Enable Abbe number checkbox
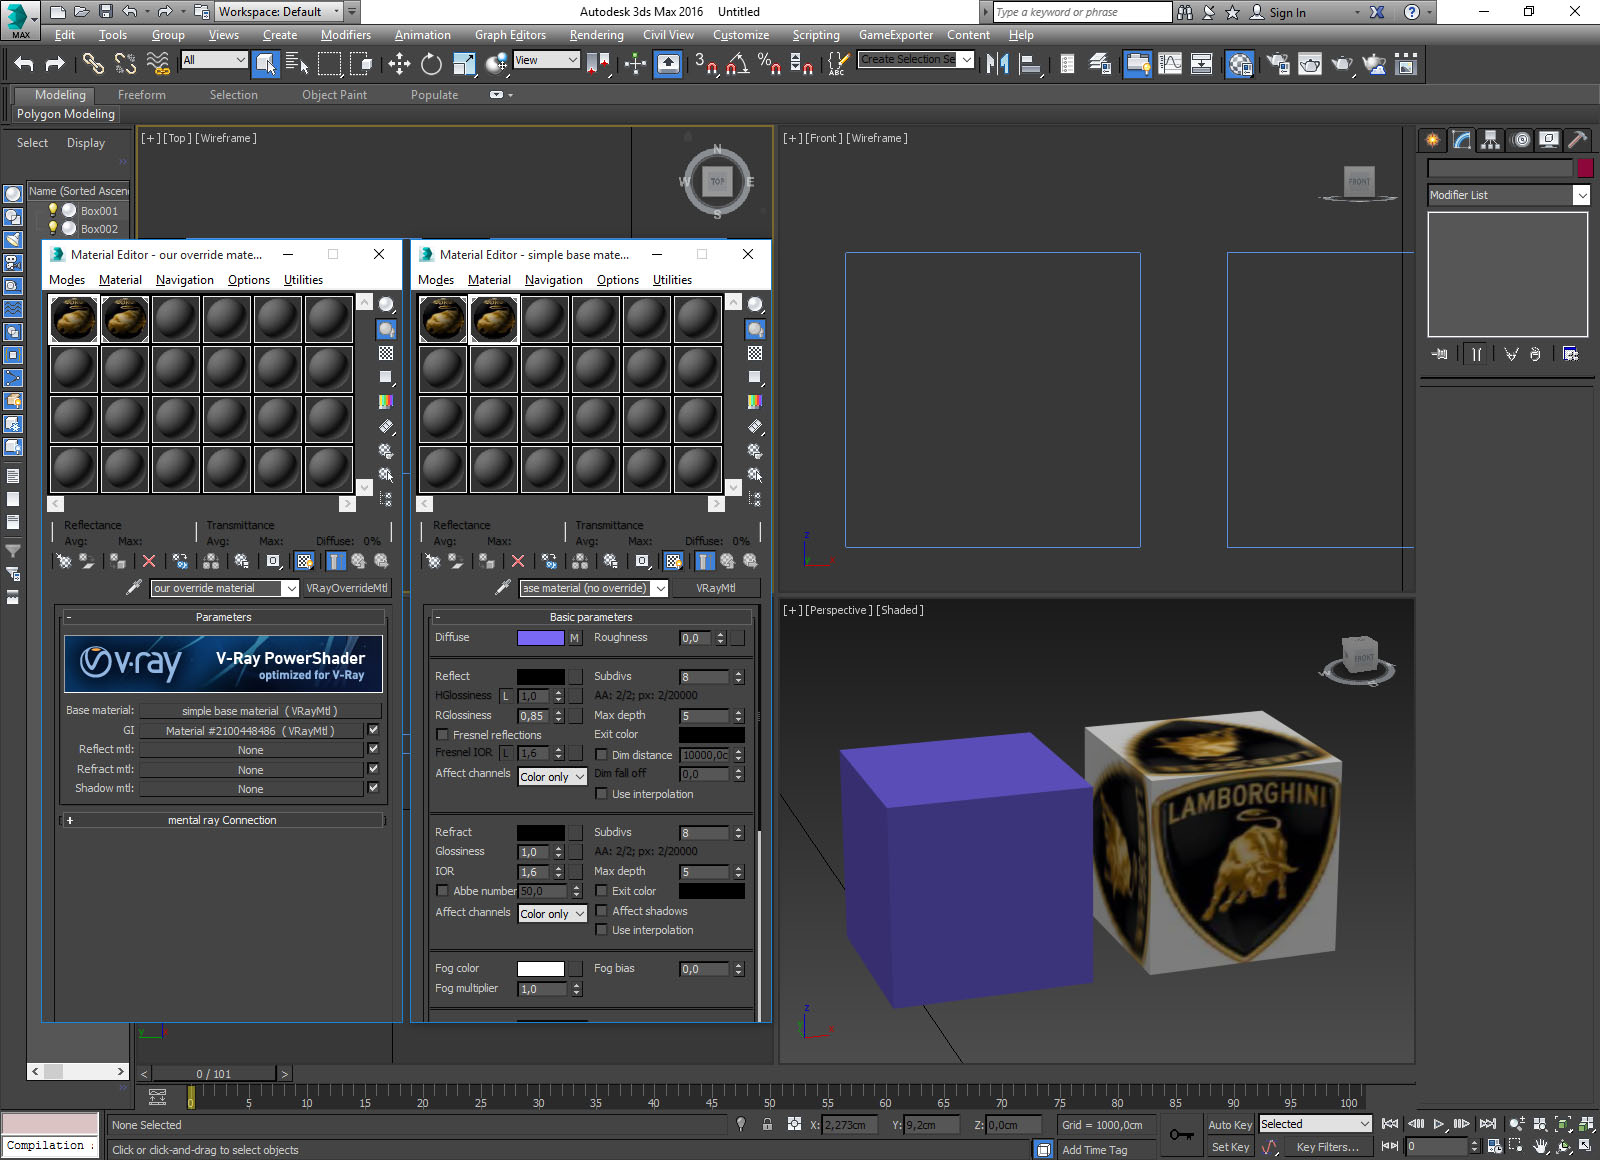This screenshot has width=1600, height=1160. (442, 891)
